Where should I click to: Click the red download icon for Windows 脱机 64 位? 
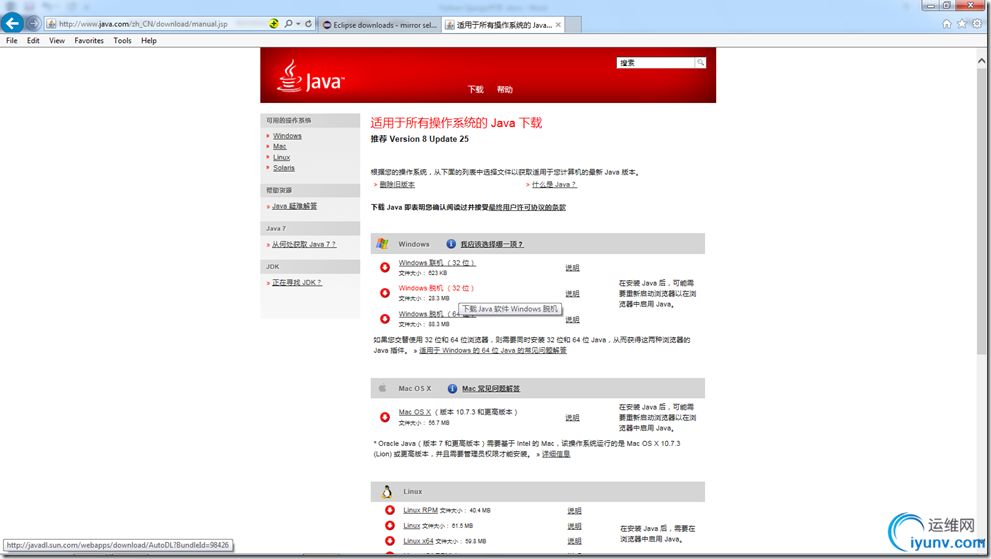384,319
